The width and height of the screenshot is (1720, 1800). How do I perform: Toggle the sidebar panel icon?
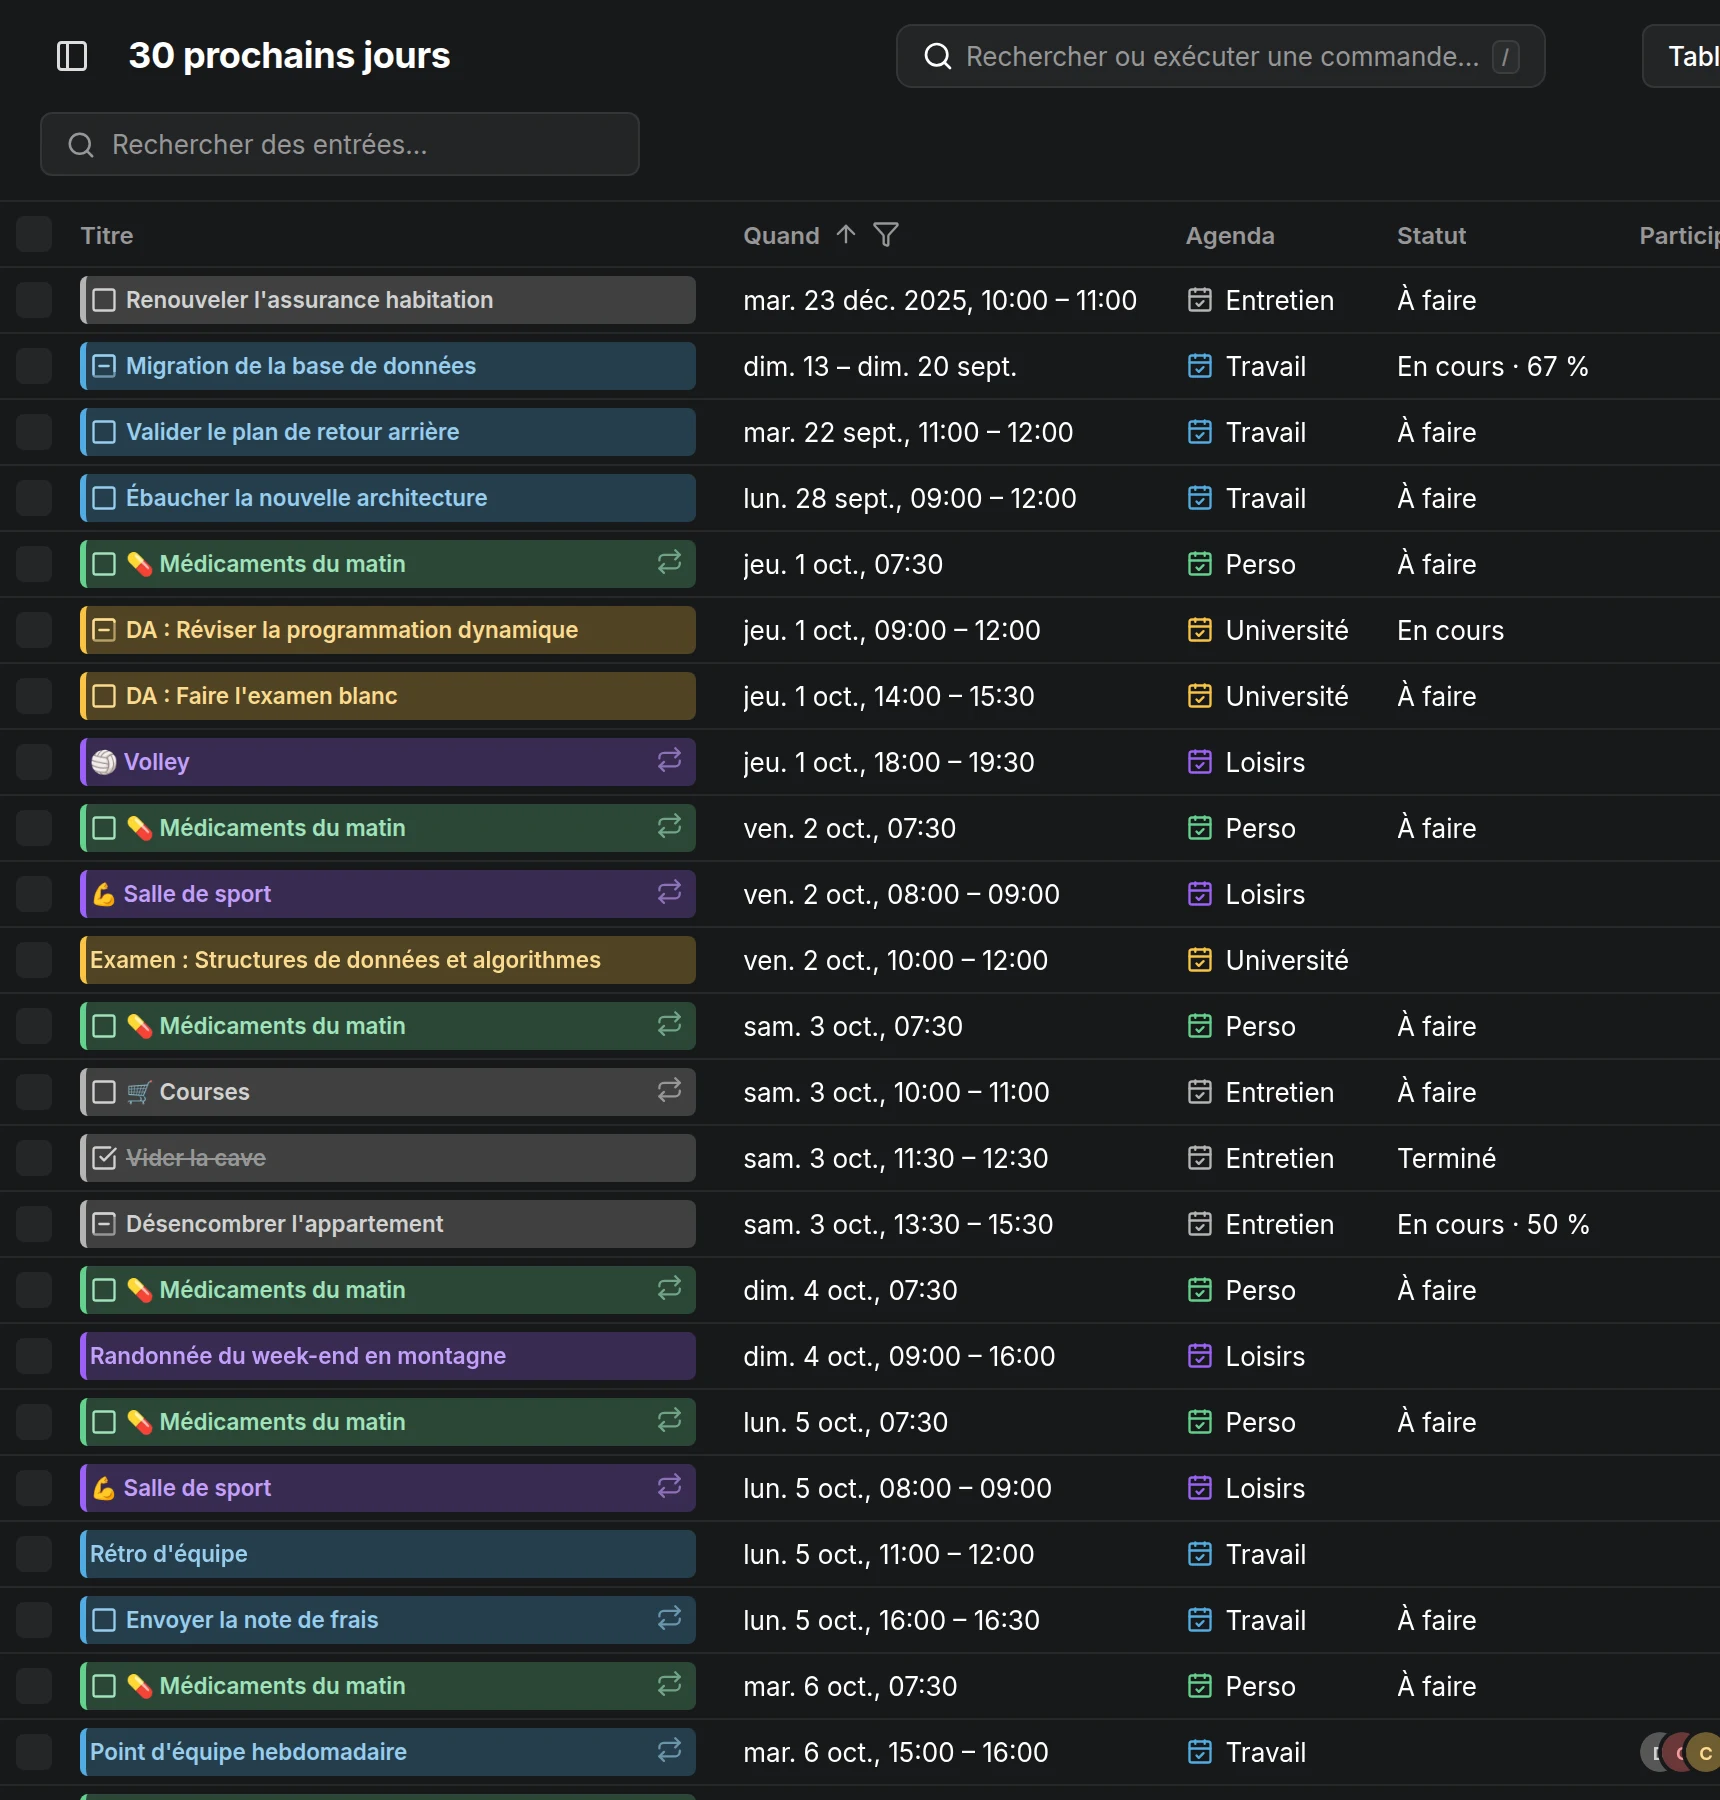pos(72,56)
